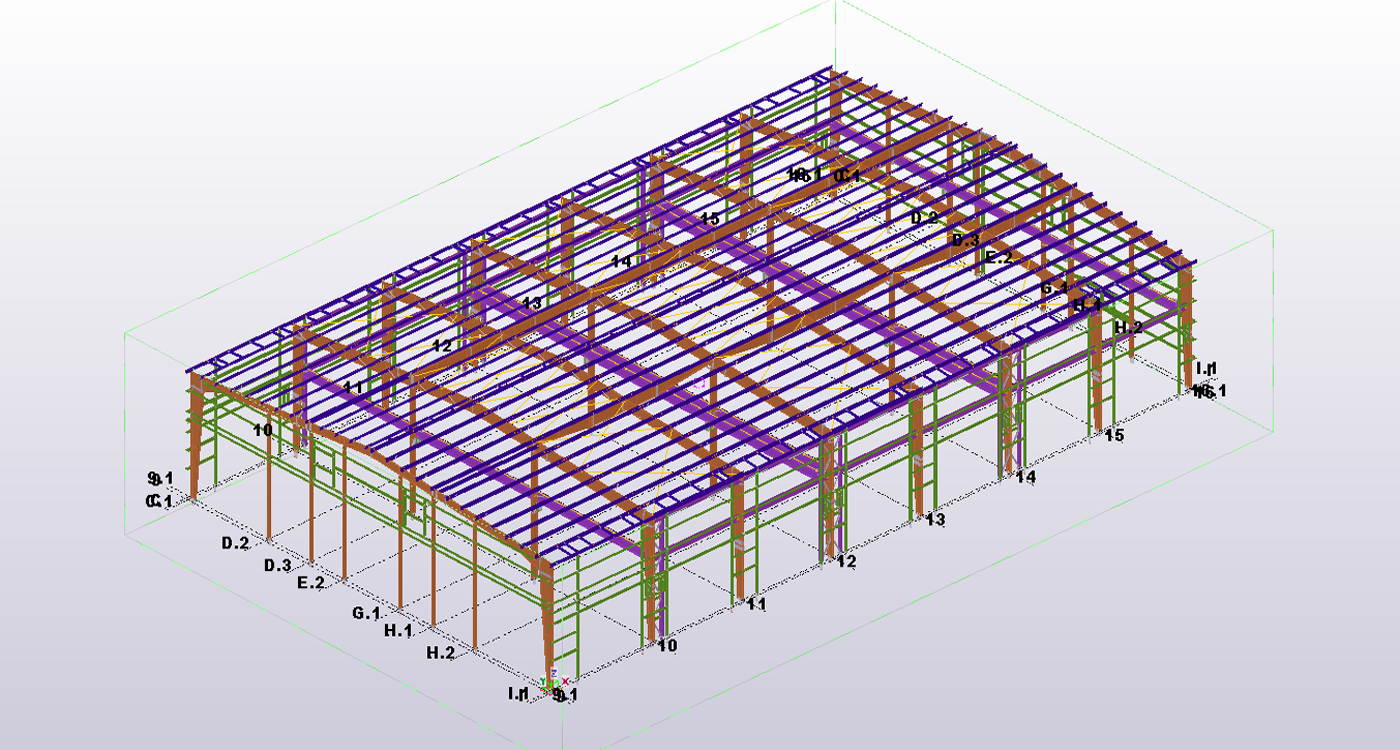Click grid label H.2 on the far-right roof side

coord(1128,327)
